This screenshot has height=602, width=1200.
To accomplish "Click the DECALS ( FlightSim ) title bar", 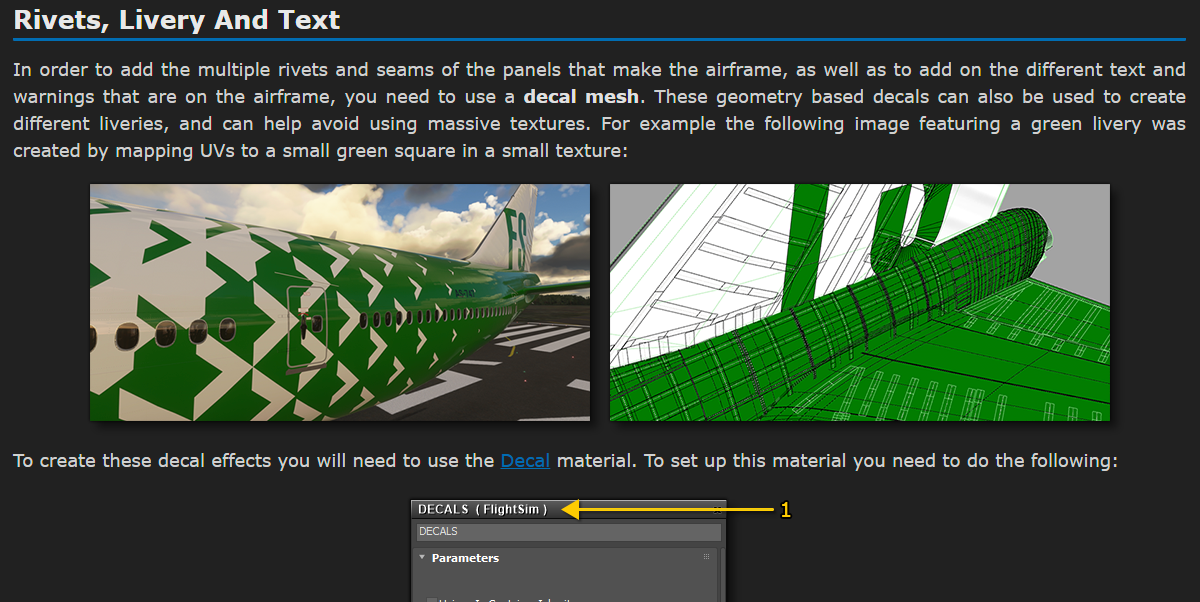I will click(568, 509).
